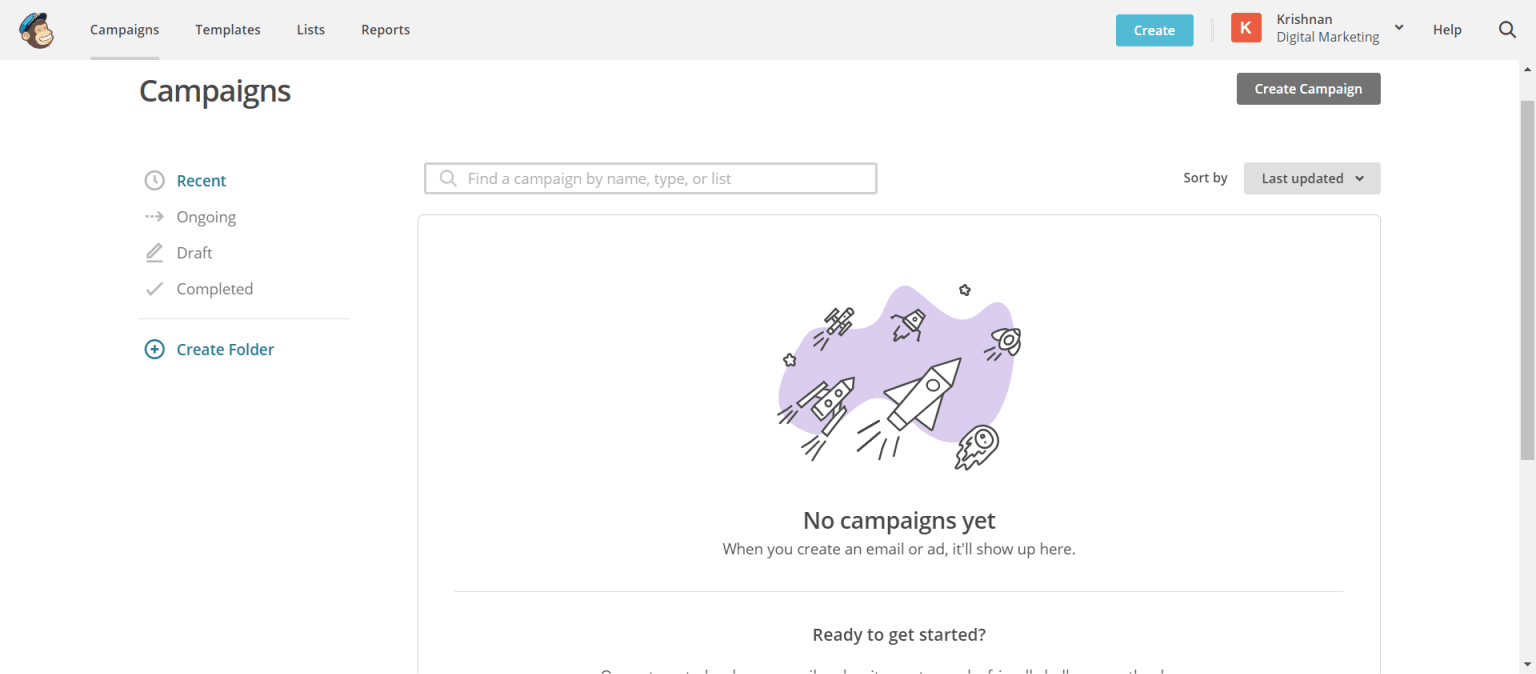Image resolution: width=1536 pixels, height=674 pixels.
Task: Click the Mailchimp monkey logo
Action: 36,30
